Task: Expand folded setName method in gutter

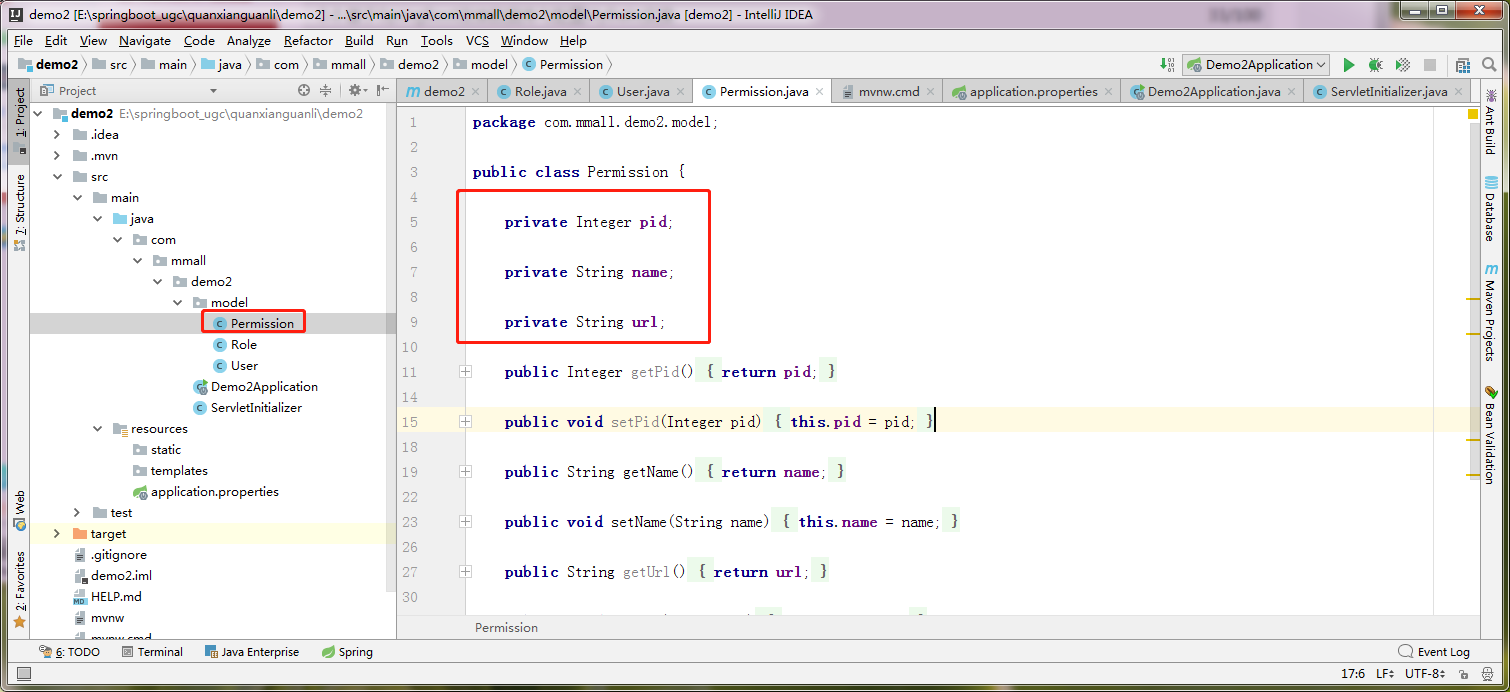Action: tap(465, 522)
